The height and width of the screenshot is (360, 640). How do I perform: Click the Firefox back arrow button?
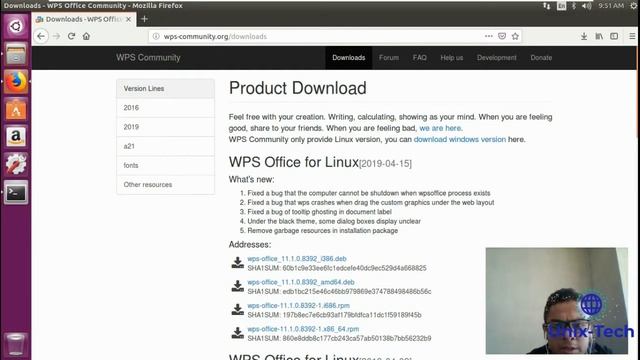tap(41, 36)
